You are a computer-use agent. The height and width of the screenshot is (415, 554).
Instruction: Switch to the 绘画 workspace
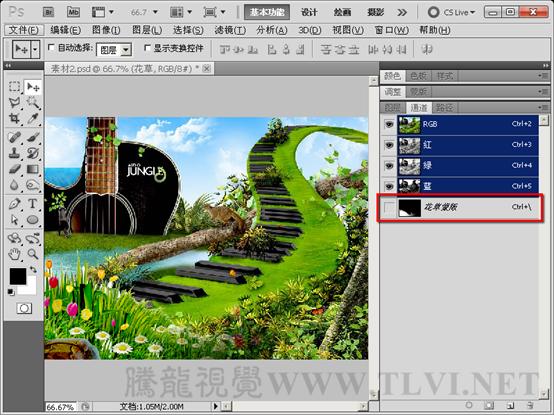(342, 12)
